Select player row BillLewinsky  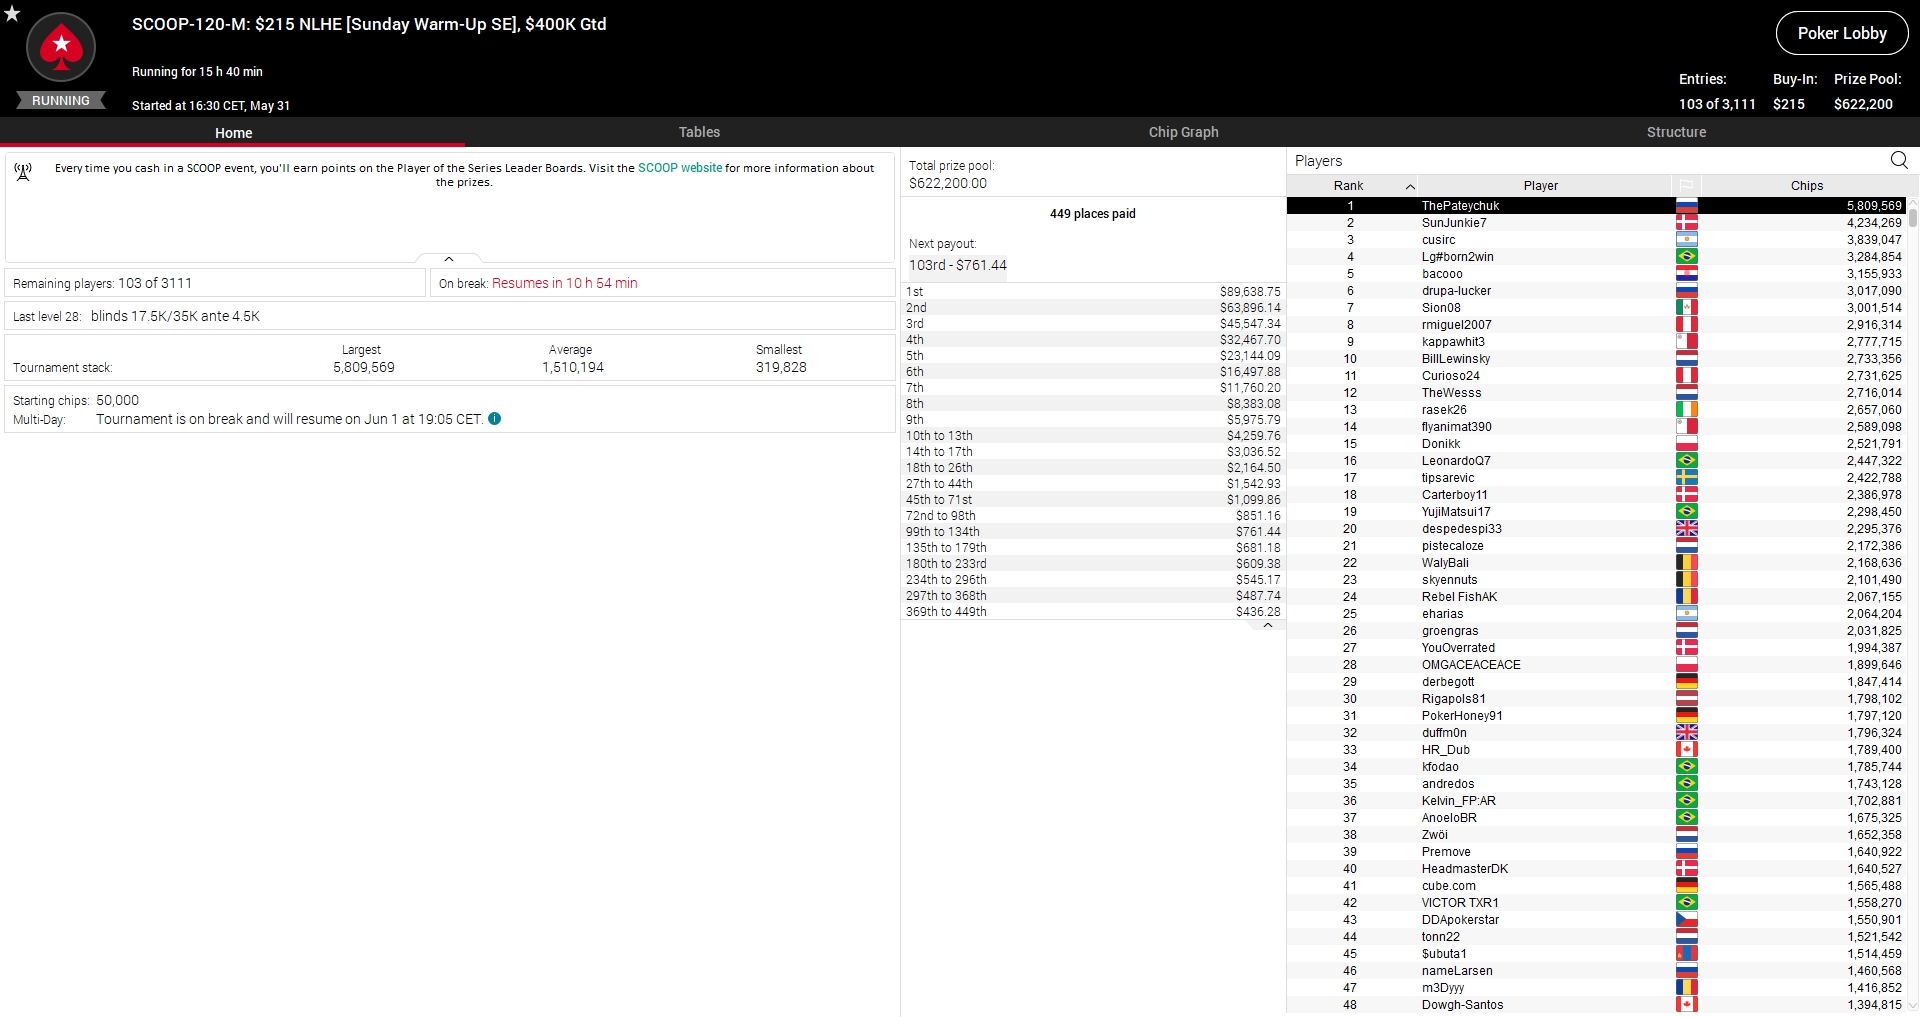click(x=1596, y=359)
